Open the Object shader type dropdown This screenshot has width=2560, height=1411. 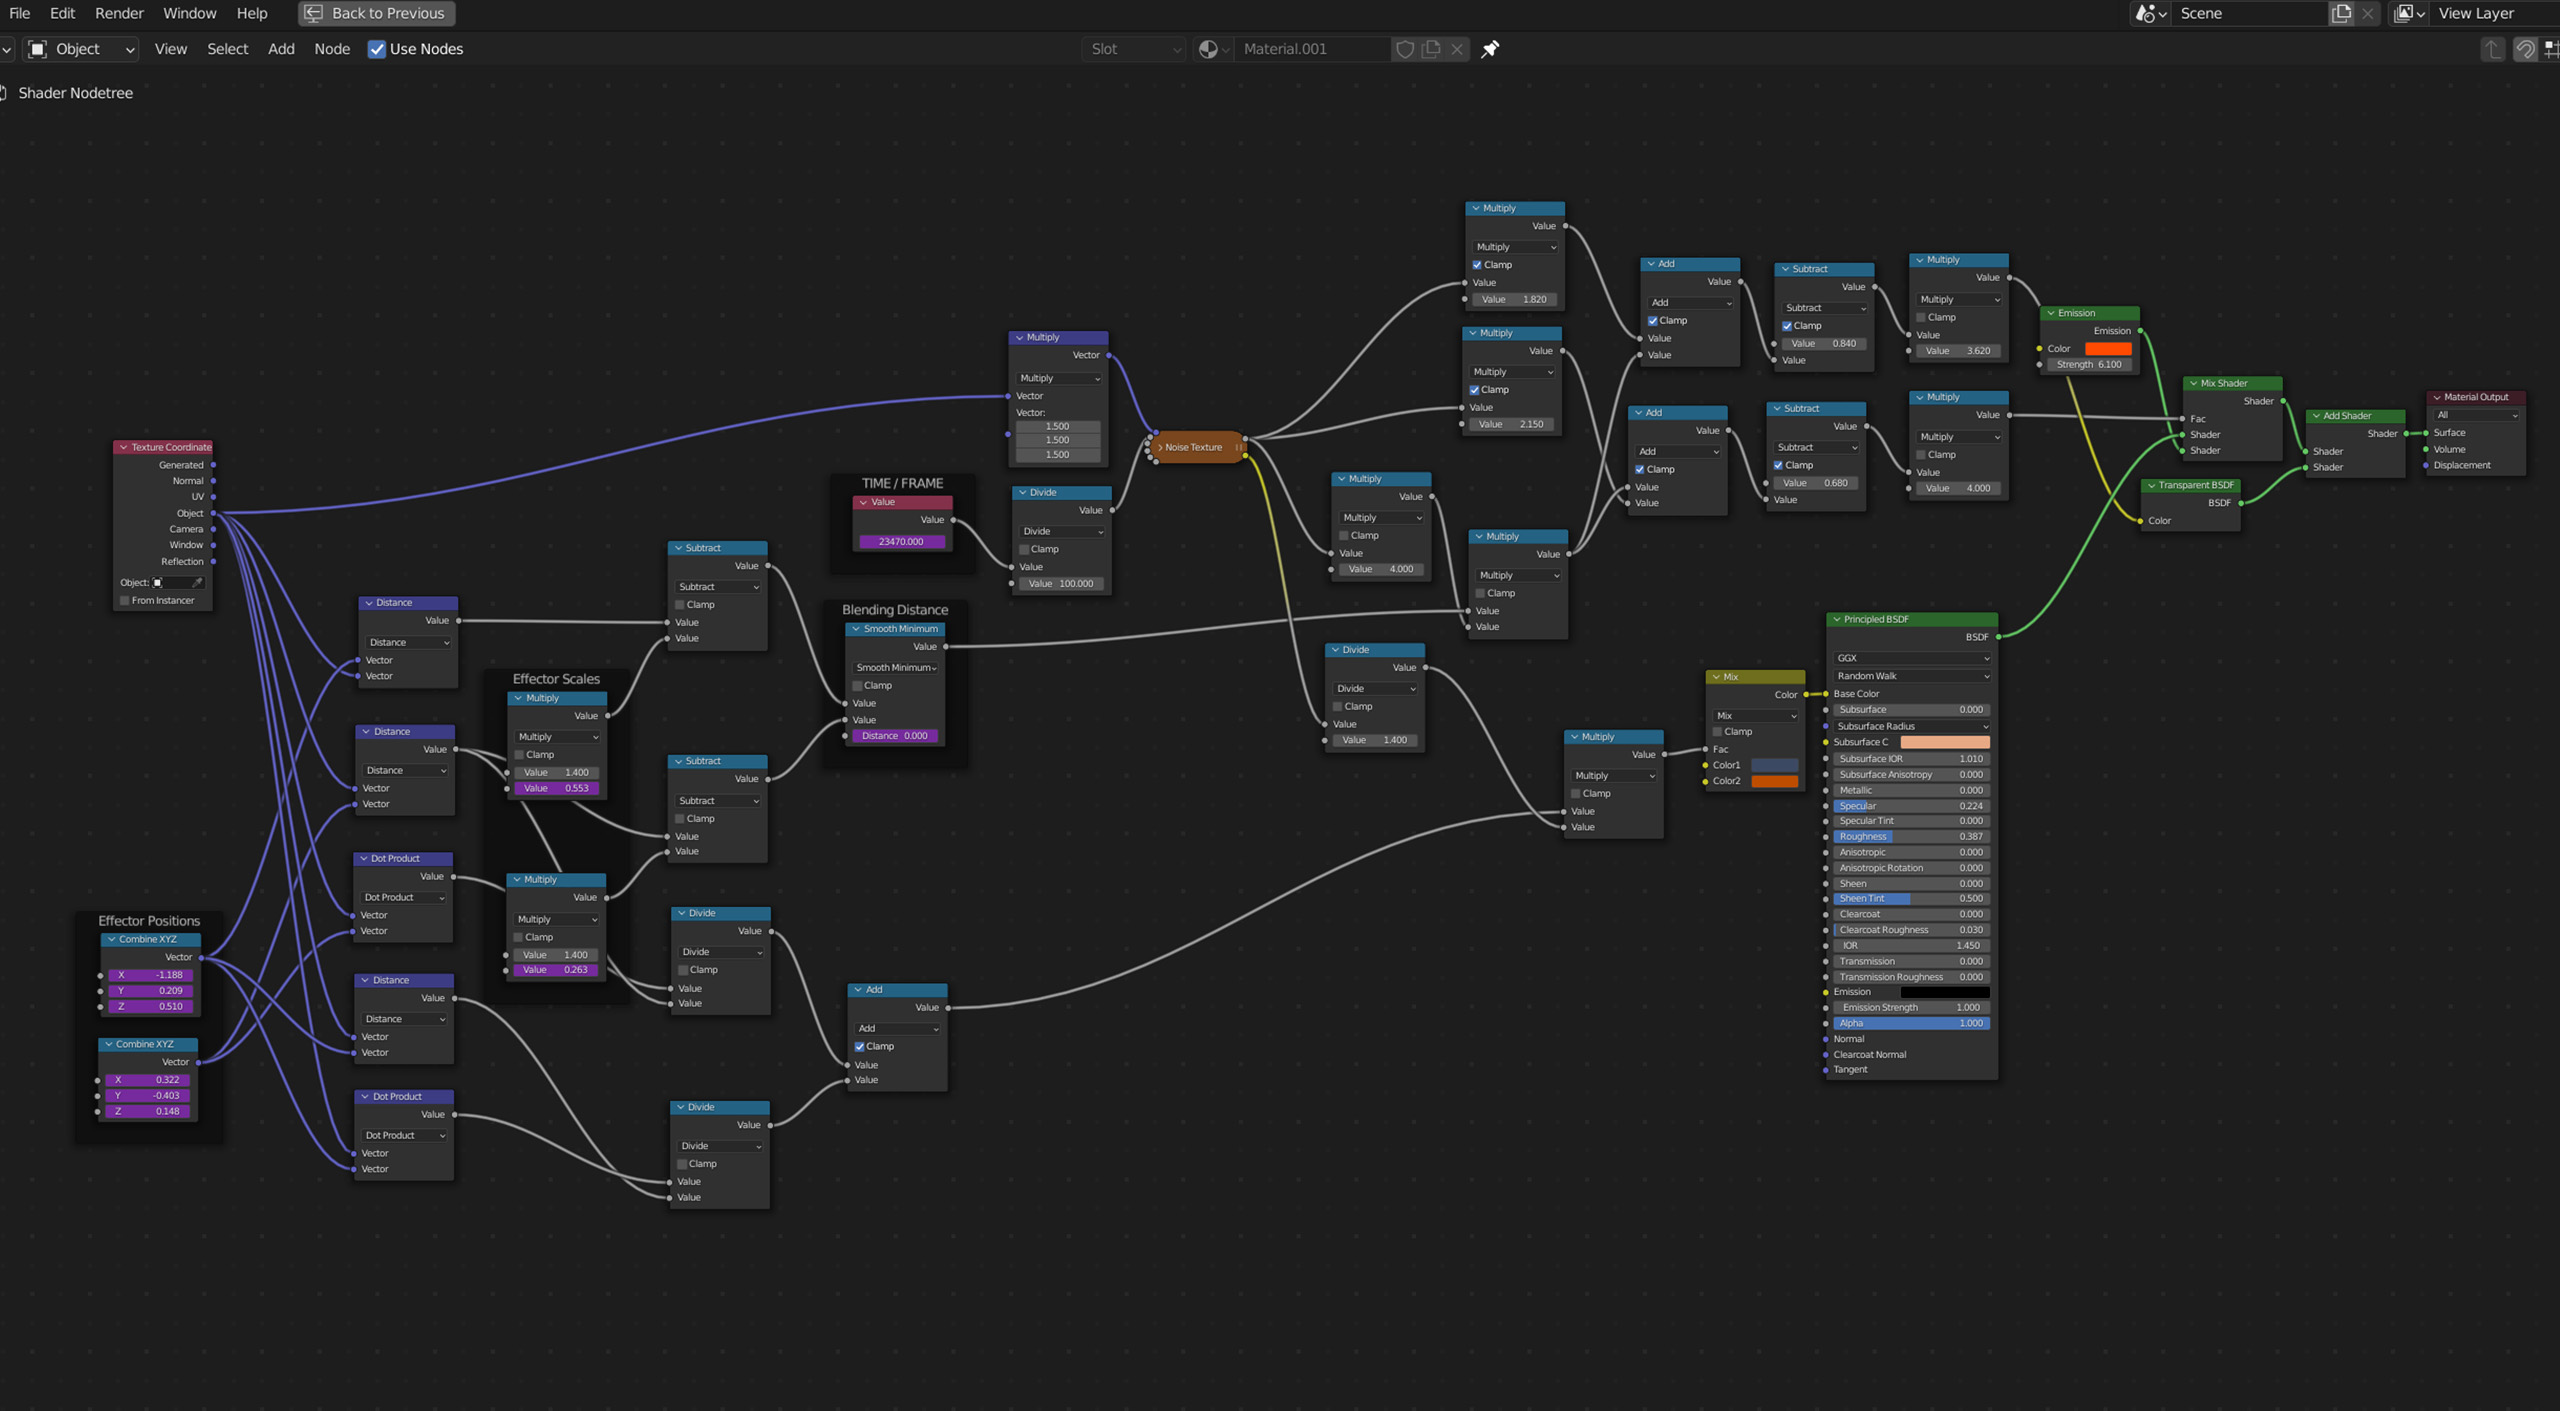pos(80,48)
